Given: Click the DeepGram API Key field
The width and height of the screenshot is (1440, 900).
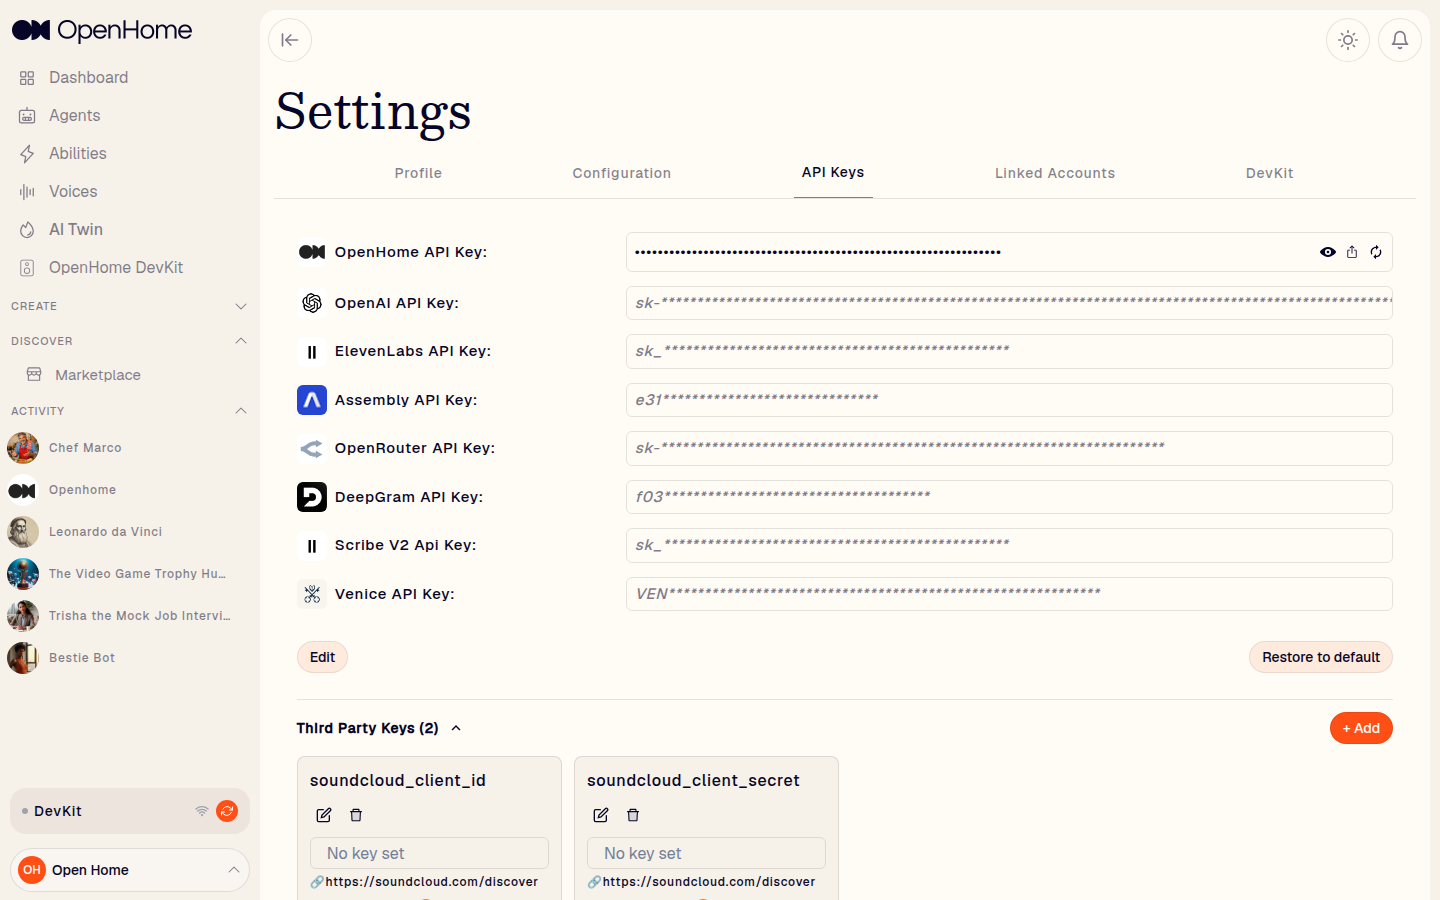Looking at the screenshot, I should click(1009, 497).
